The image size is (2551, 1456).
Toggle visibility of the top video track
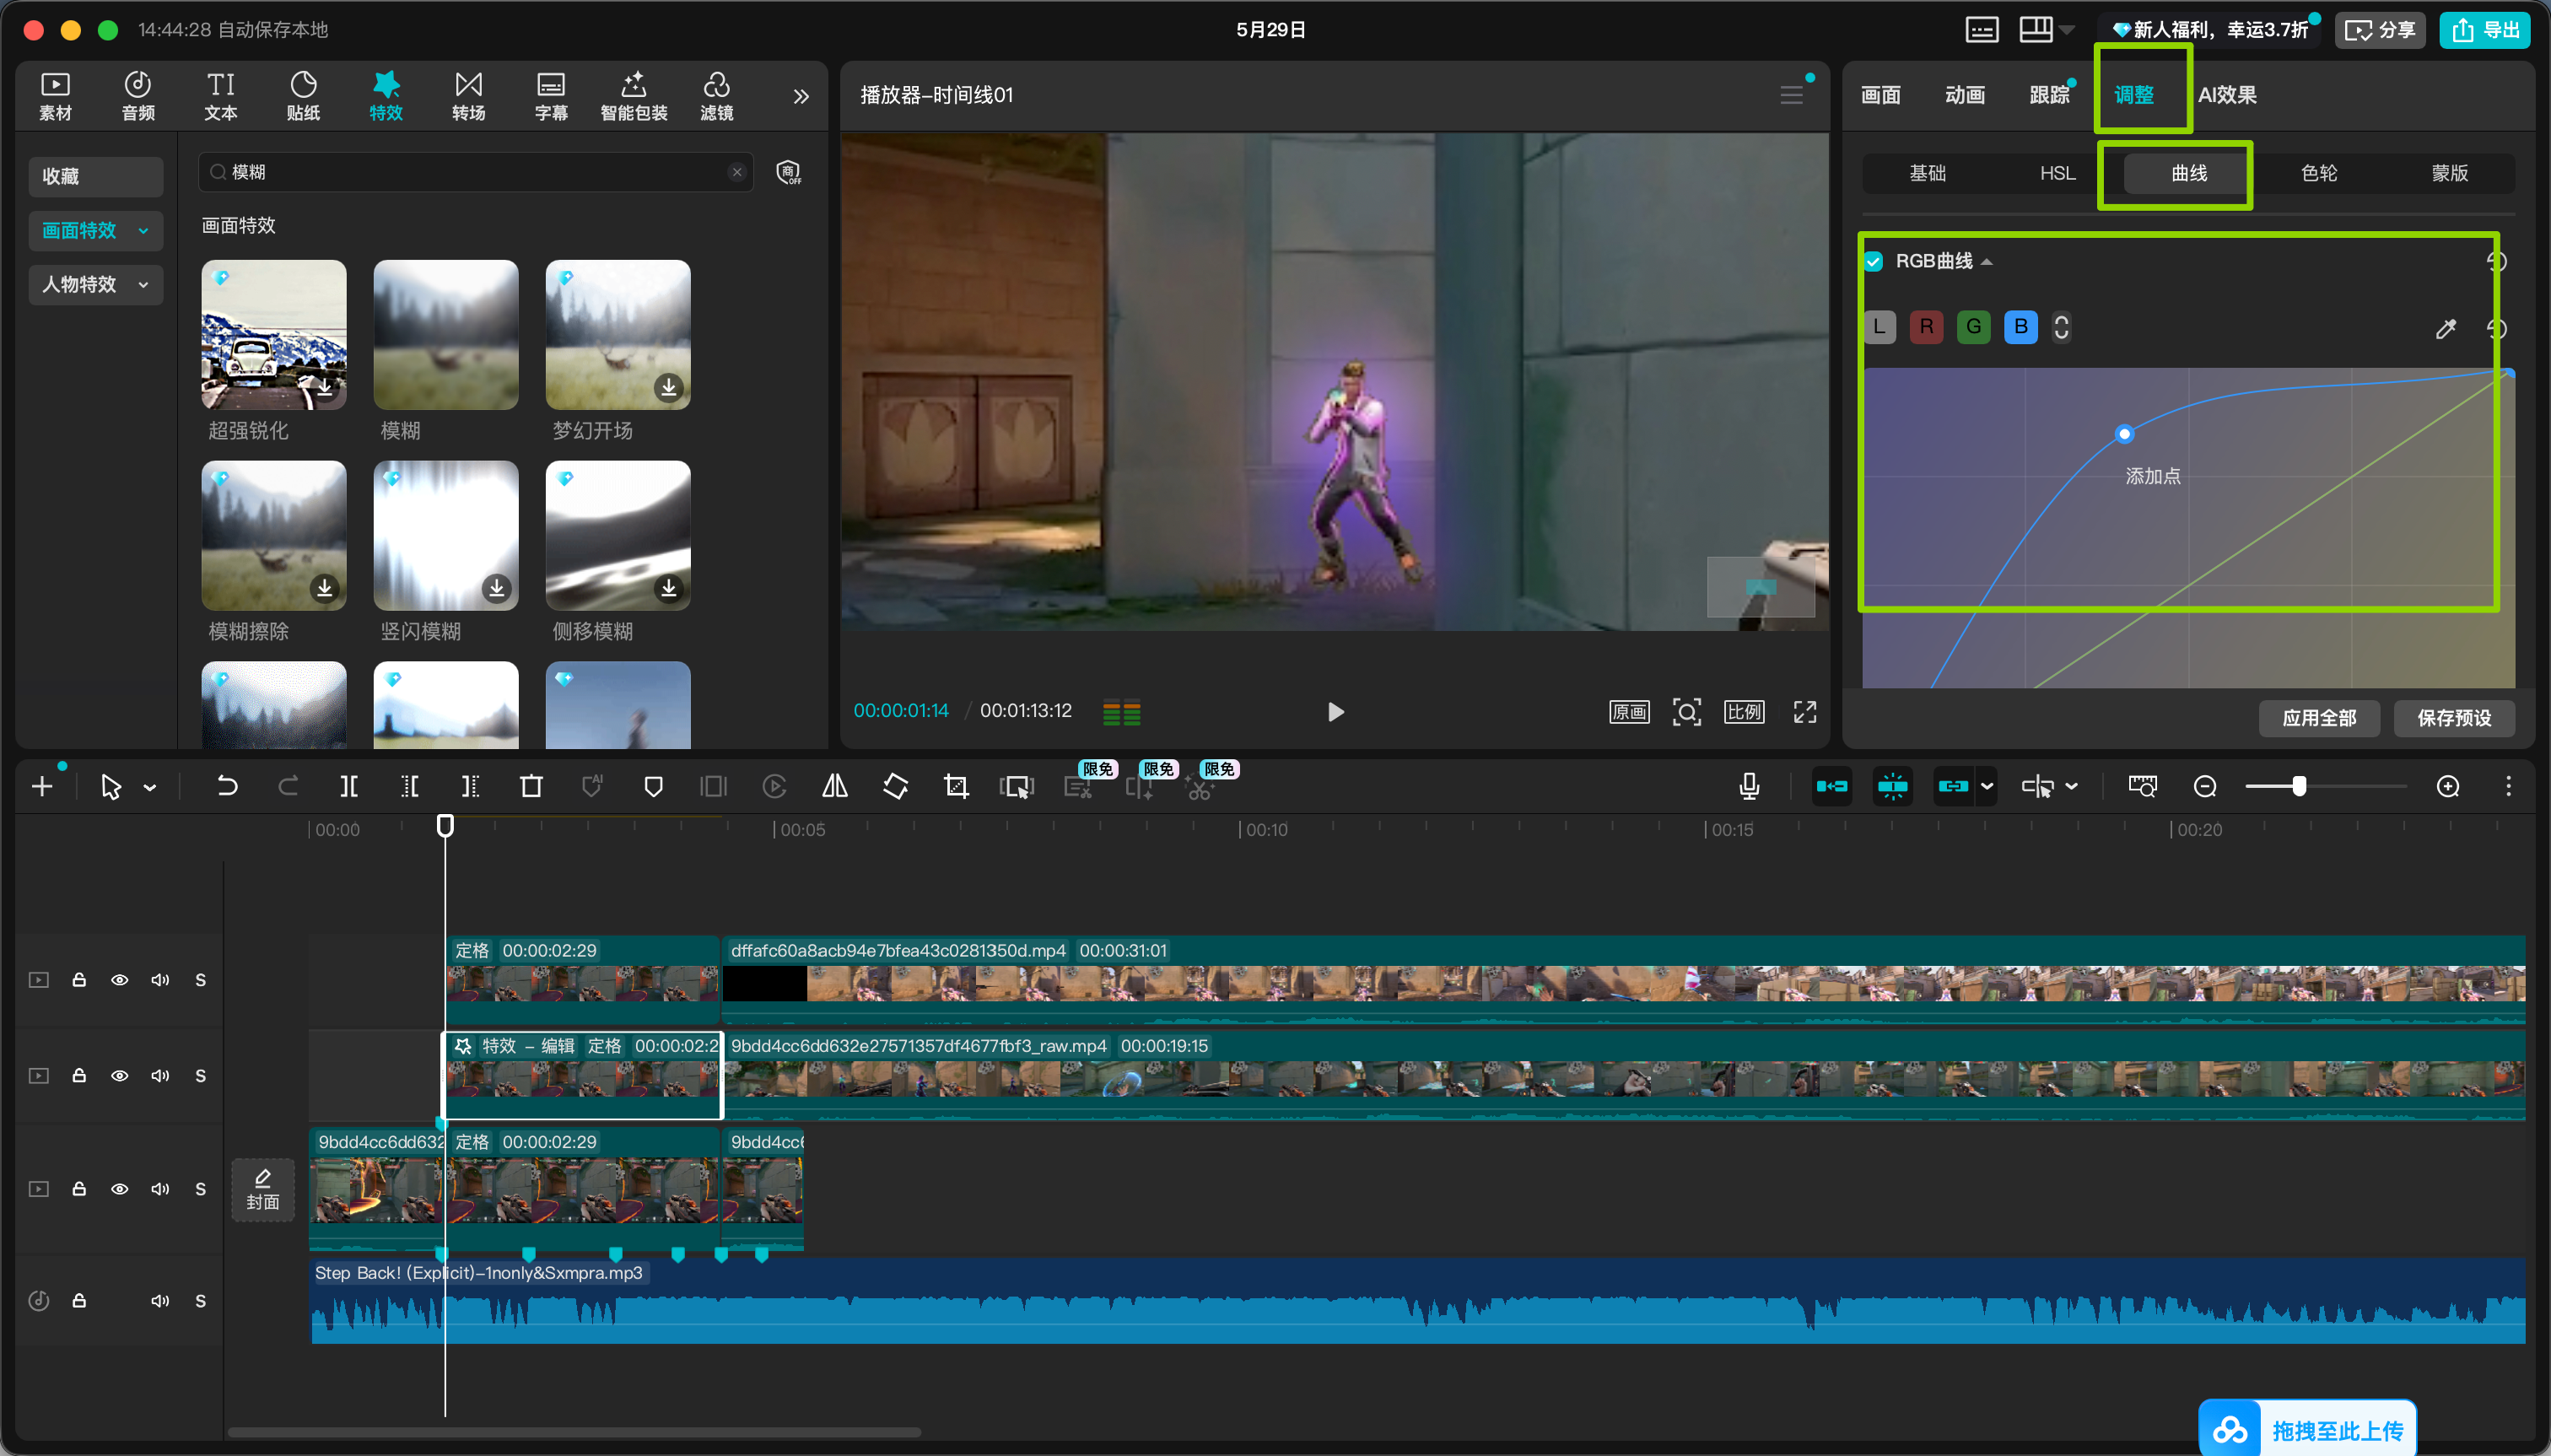tap(119, 980)
